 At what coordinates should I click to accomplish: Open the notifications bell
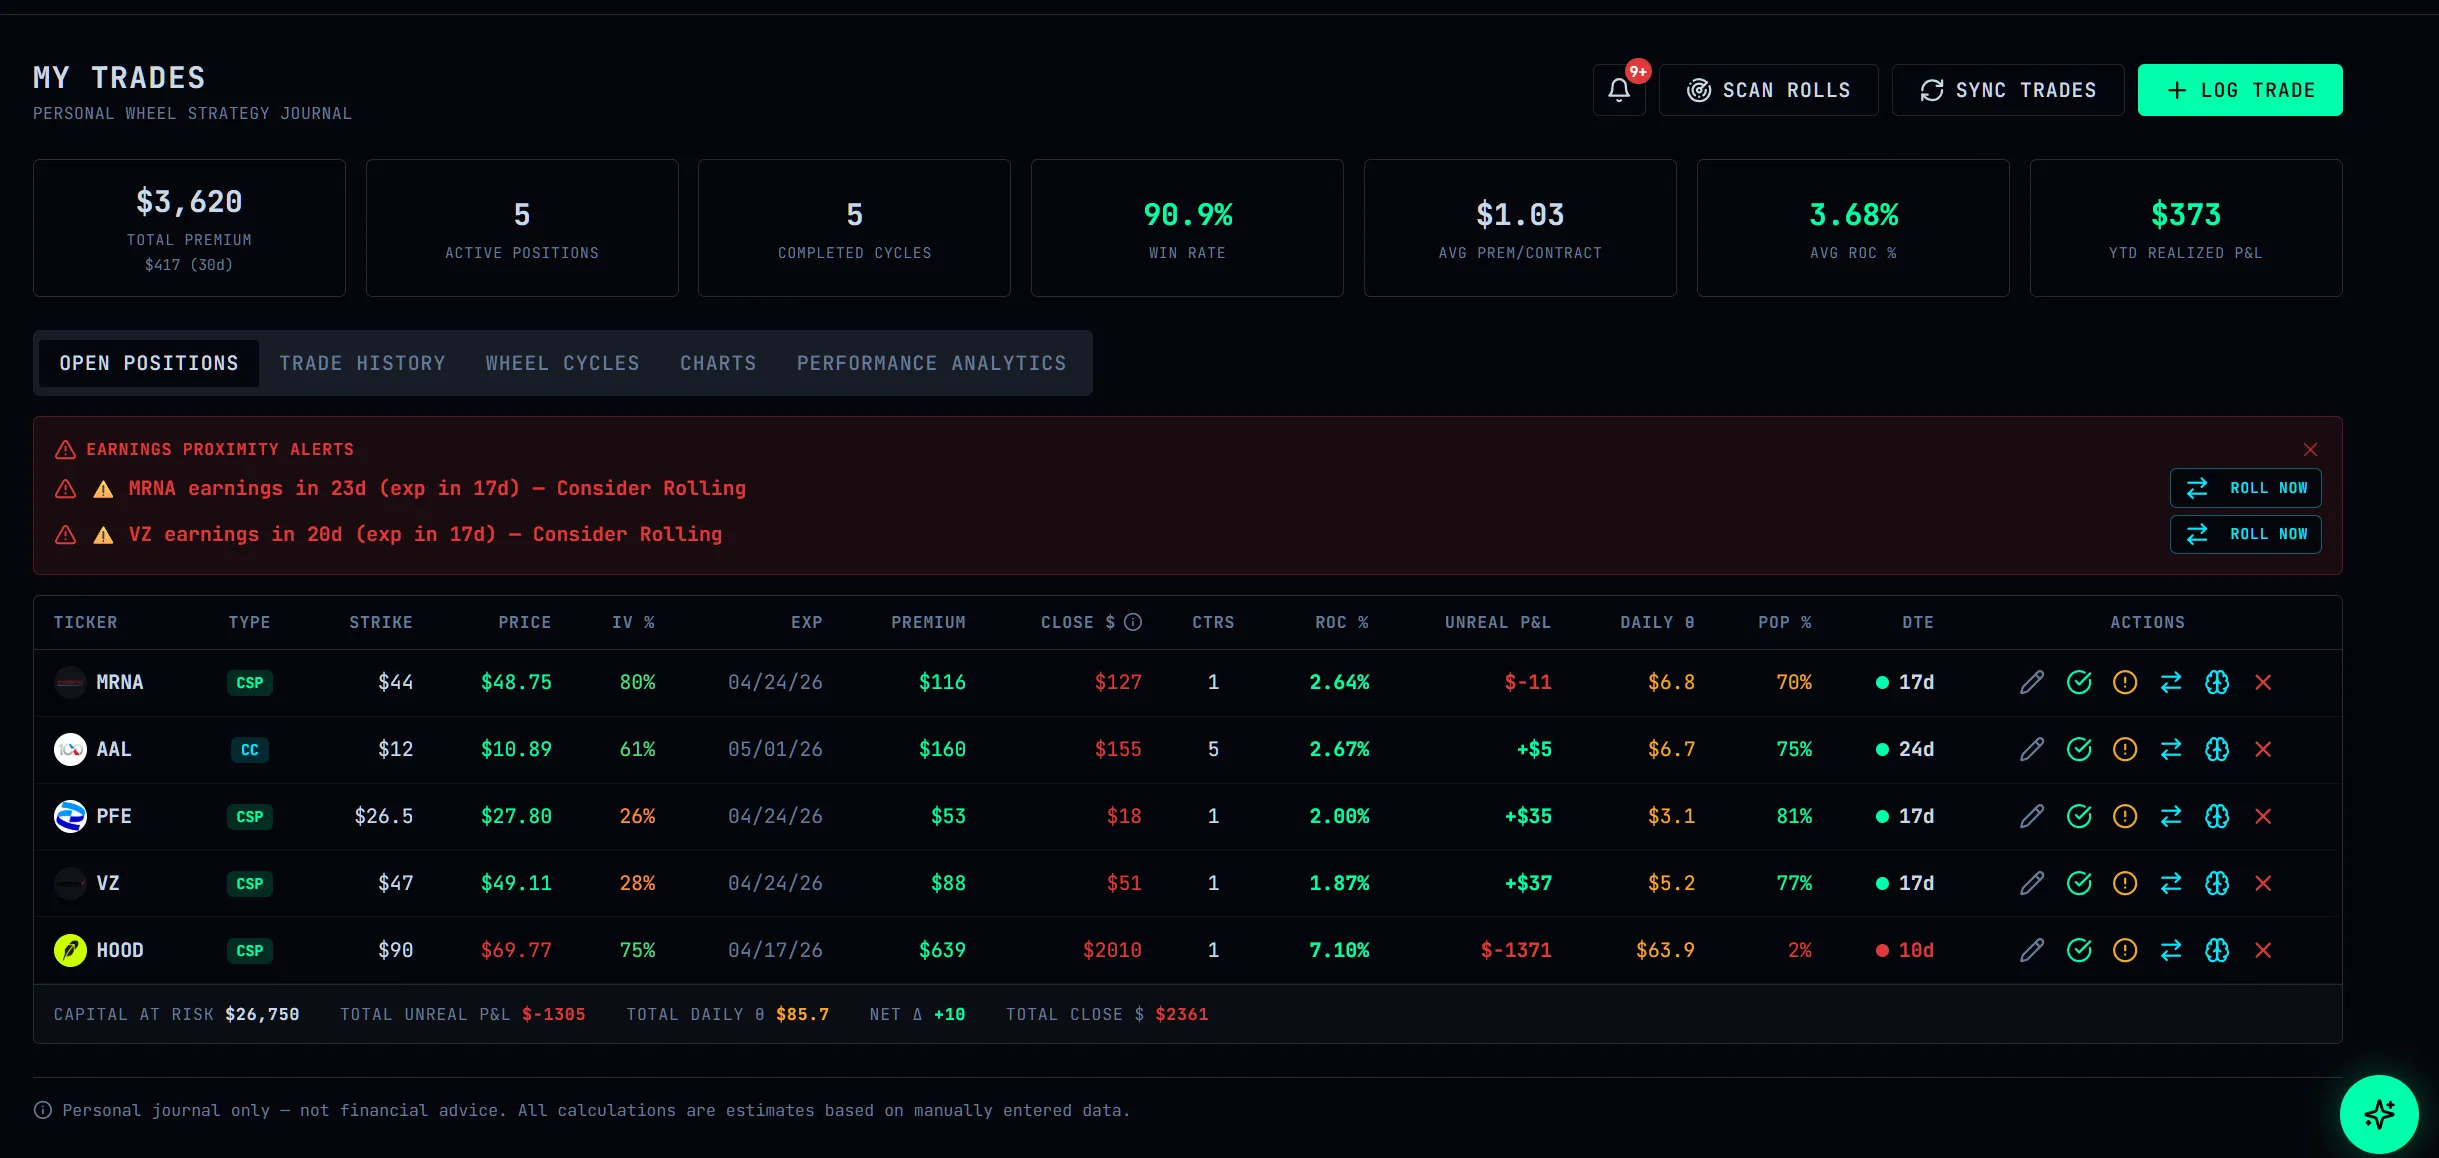click(1619, 90)
